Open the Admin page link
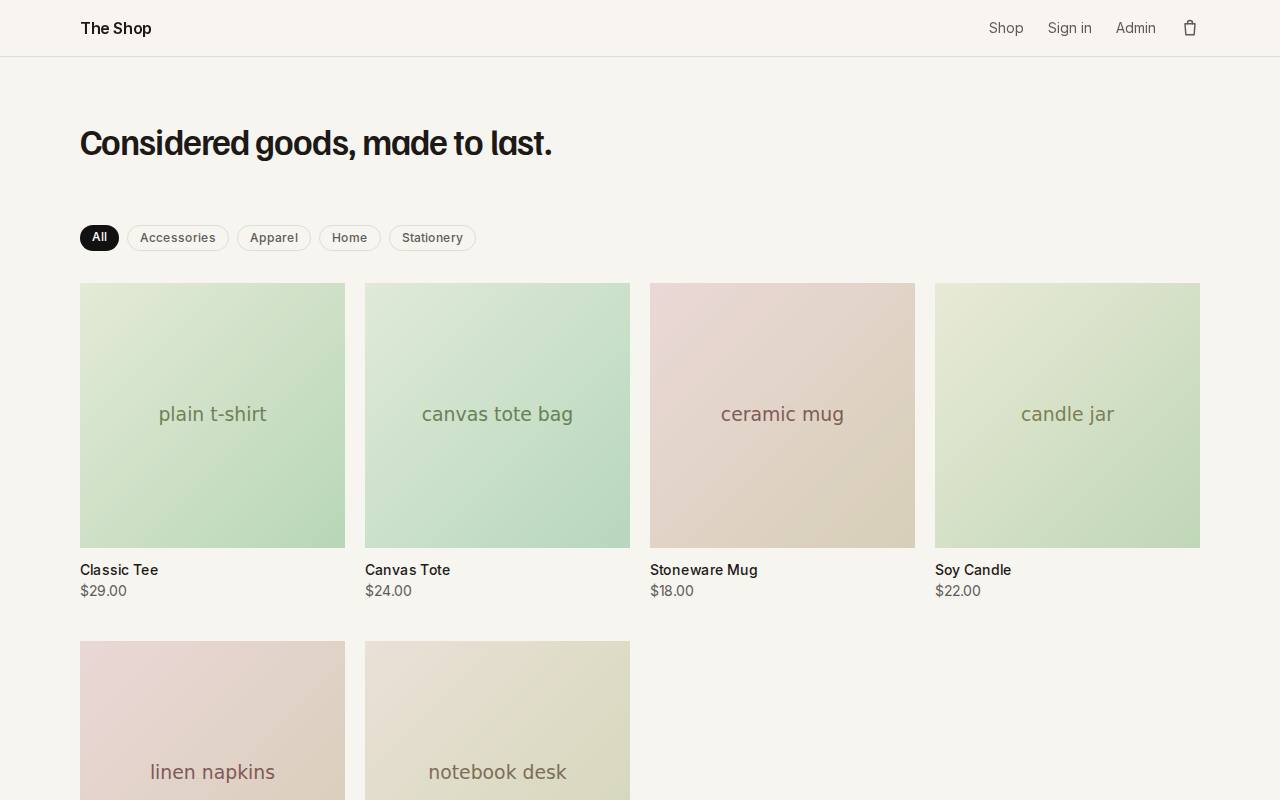This screenshot has height=800, width=1280. pos(1136,28)
